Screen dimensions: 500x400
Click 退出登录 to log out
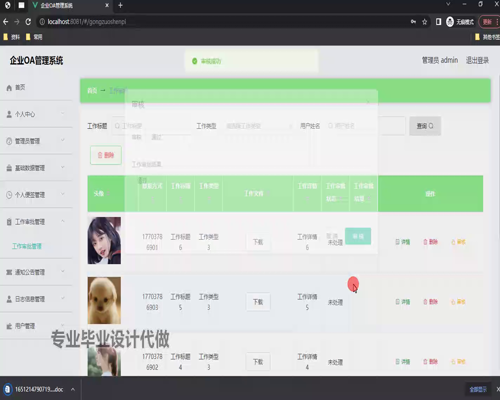[477, 60]
